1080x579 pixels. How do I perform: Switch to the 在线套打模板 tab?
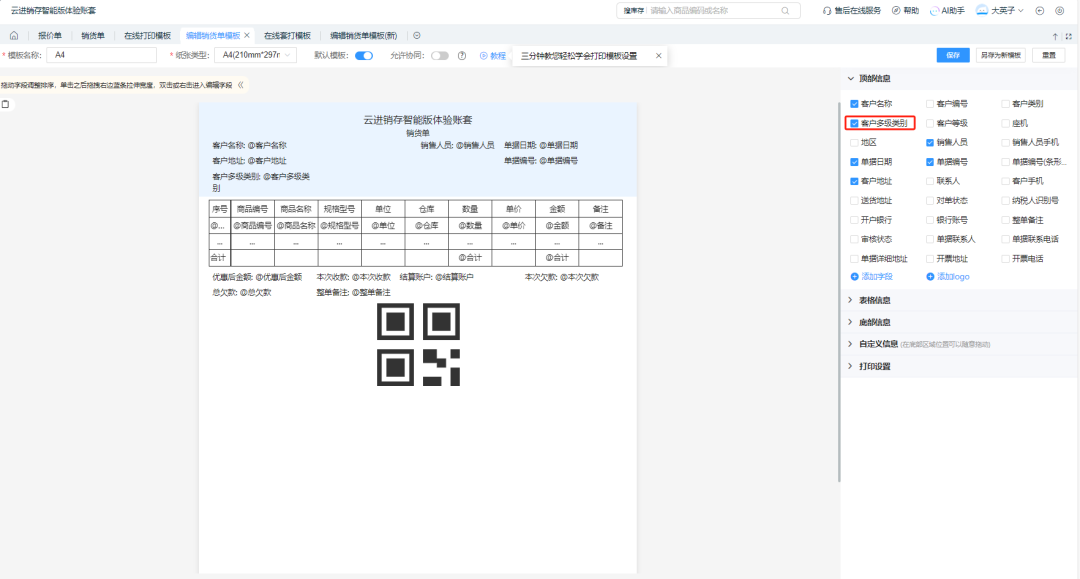coord(287,35)
